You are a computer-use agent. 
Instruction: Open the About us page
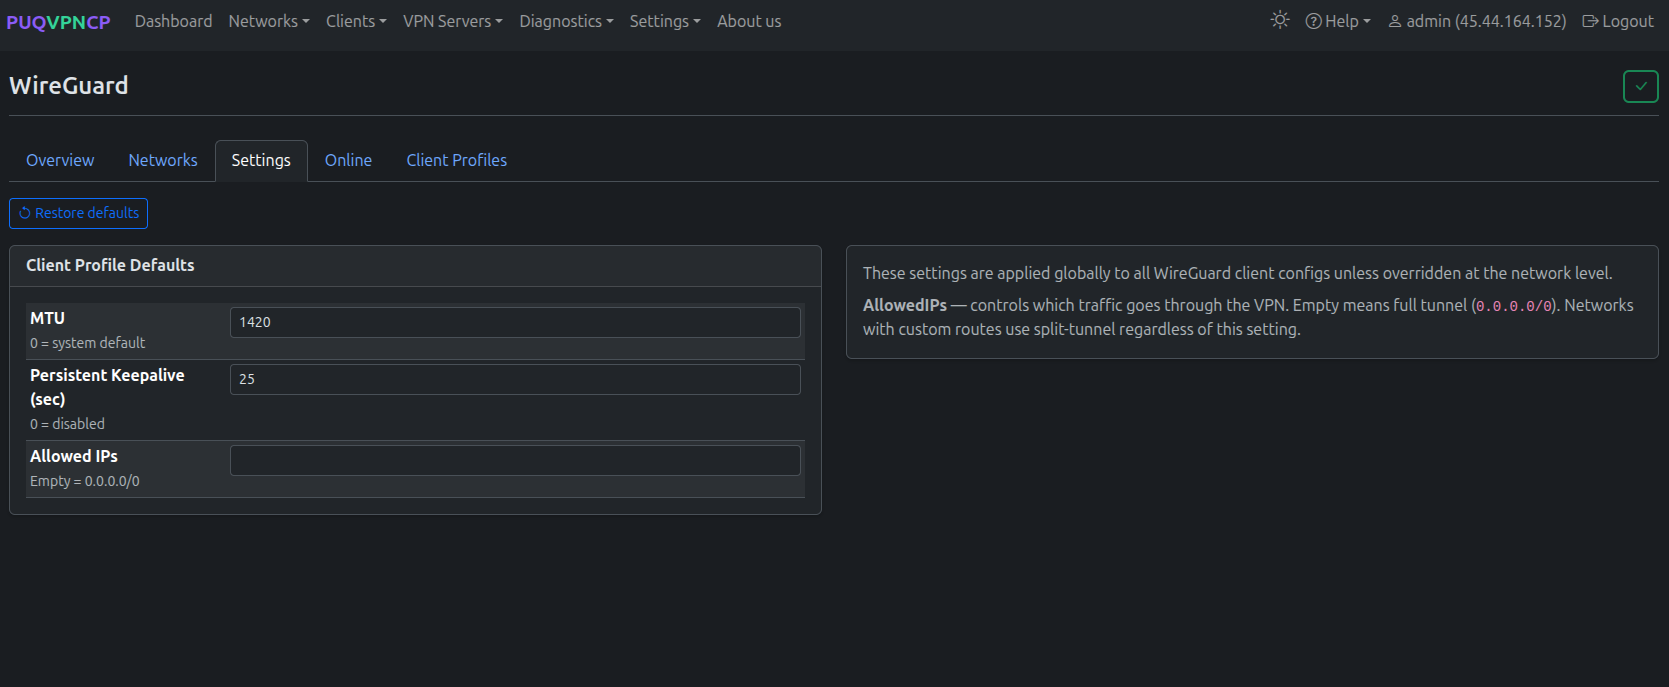(x=749, y=21)
